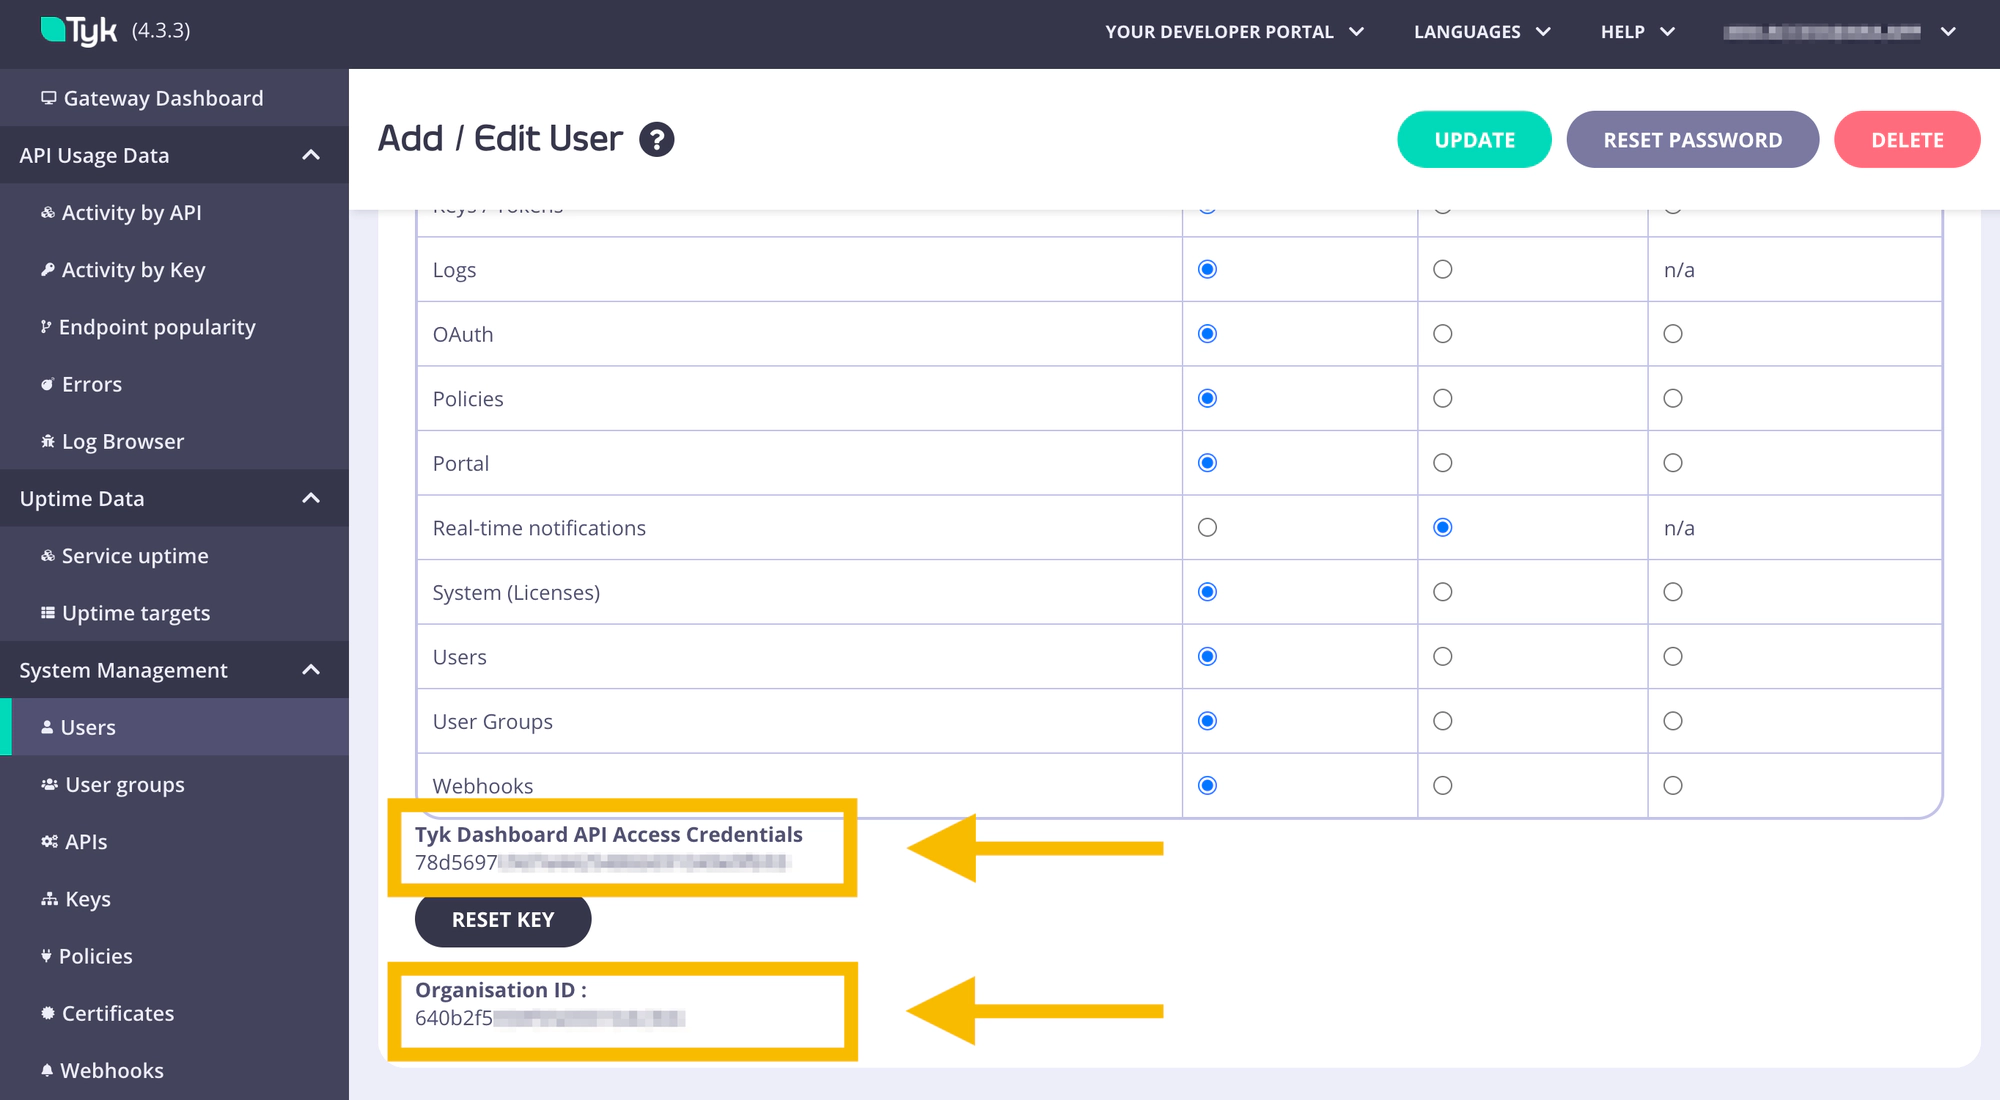The image size is (2000, 1100).
Task: Open the help question mark icon
Action: point(657,139)
